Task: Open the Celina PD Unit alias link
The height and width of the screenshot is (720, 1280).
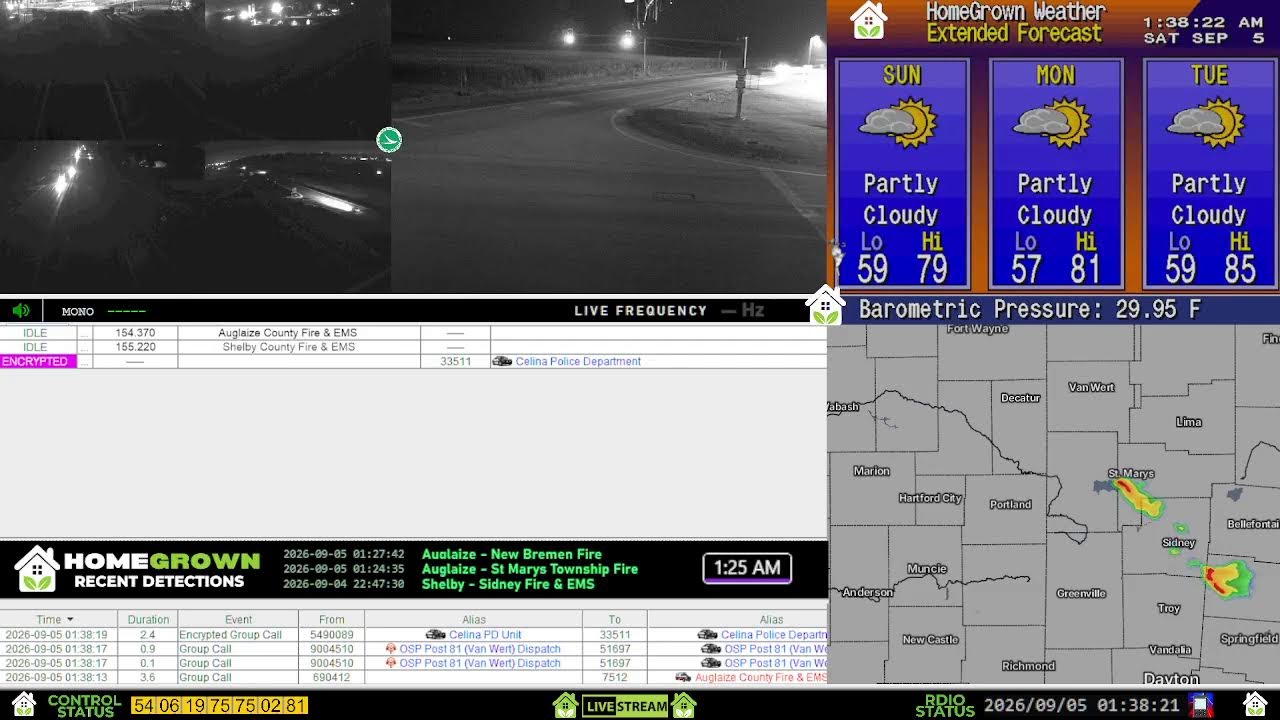Action: pyautogui.click(x=485, y=635)
